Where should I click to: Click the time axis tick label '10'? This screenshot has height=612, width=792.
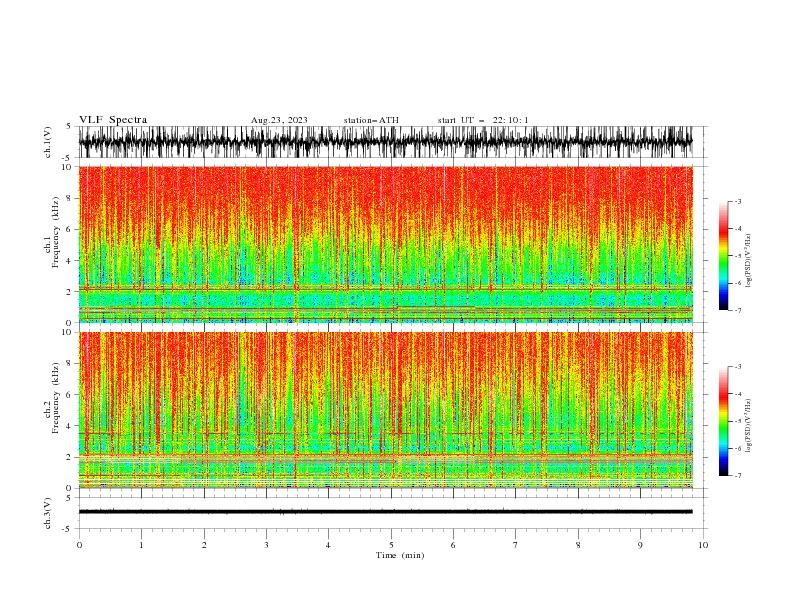click(703, 545)
